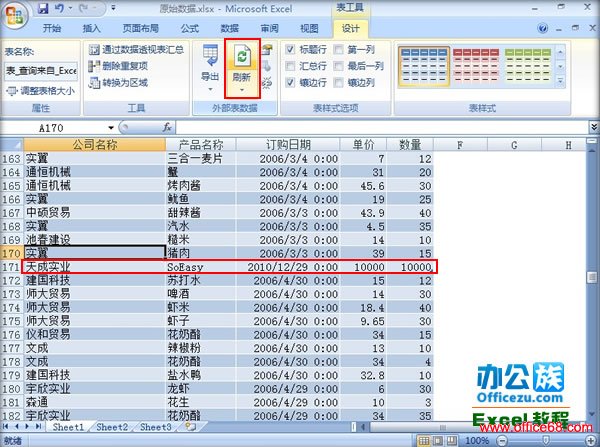Click 通过数据透视表汇总 pivot table icon
The image size is (600, 447).
[x=94, y=50]
